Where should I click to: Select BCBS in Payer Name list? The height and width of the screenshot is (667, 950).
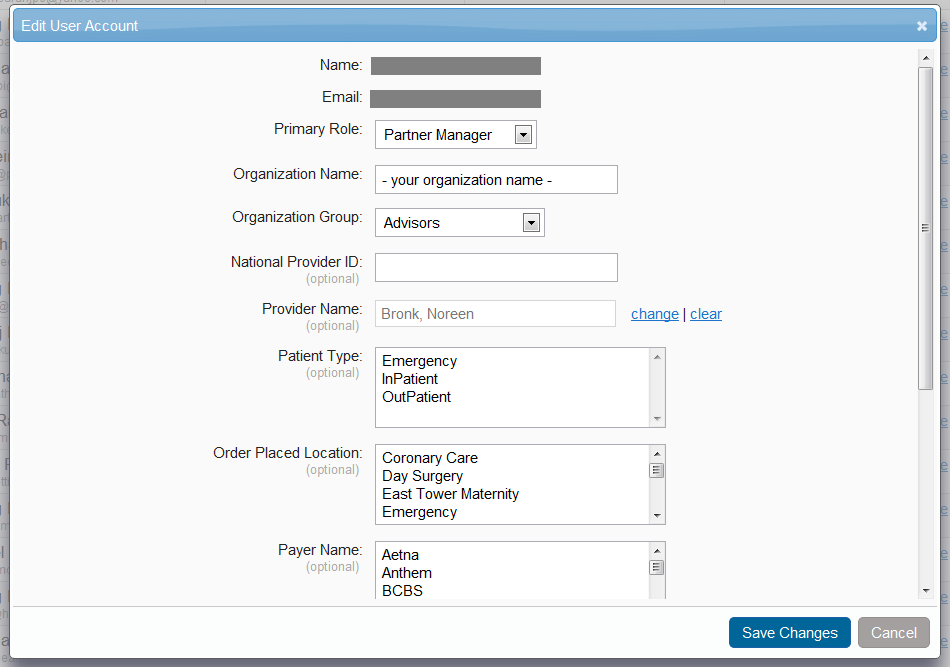pos(402,591)
